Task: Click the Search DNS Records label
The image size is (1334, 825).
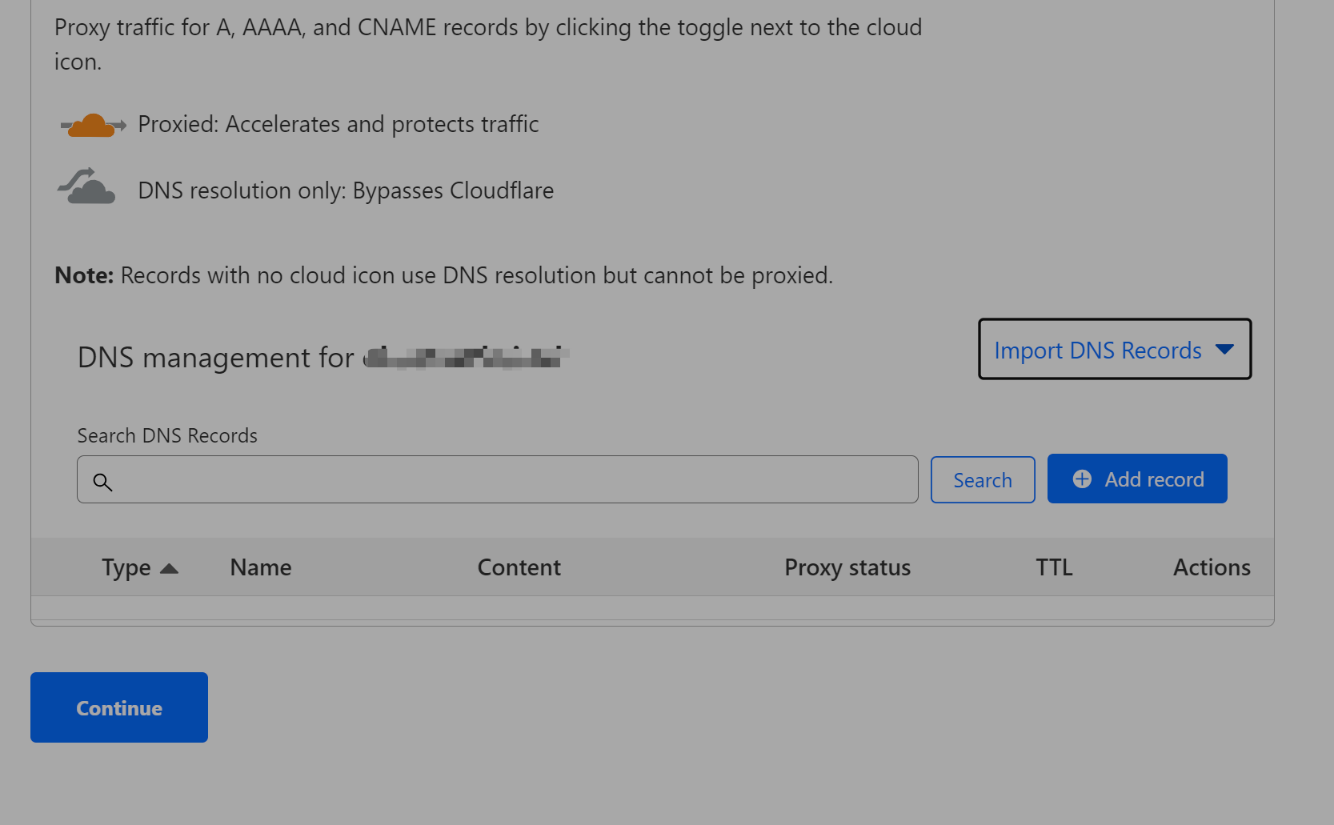Action: (x=167, y=435)
